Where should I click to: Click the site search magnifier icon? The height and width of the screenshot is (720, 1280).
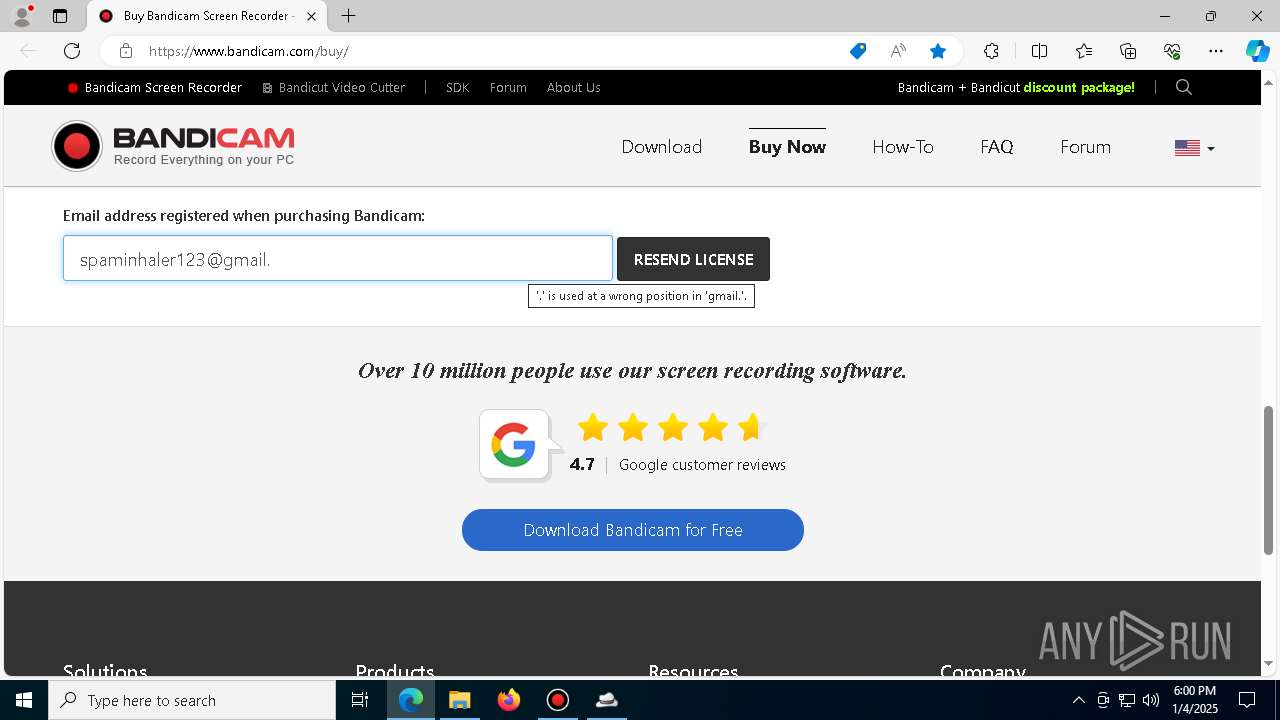(1184, 88)
